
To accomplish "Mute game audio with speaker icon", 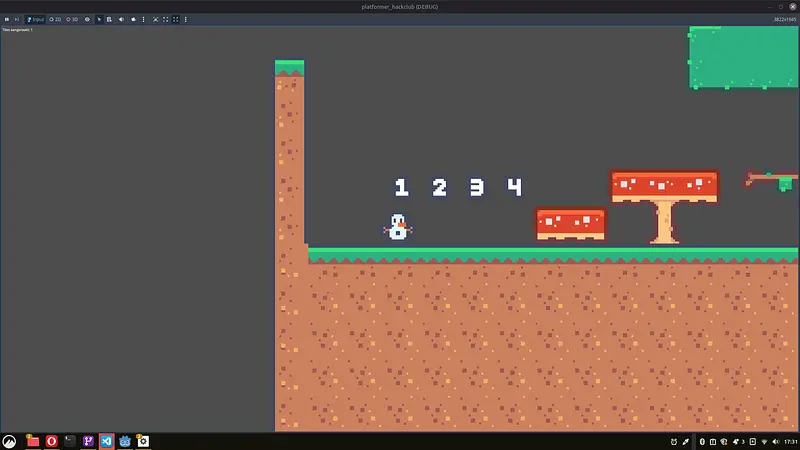I will point(122,19).
